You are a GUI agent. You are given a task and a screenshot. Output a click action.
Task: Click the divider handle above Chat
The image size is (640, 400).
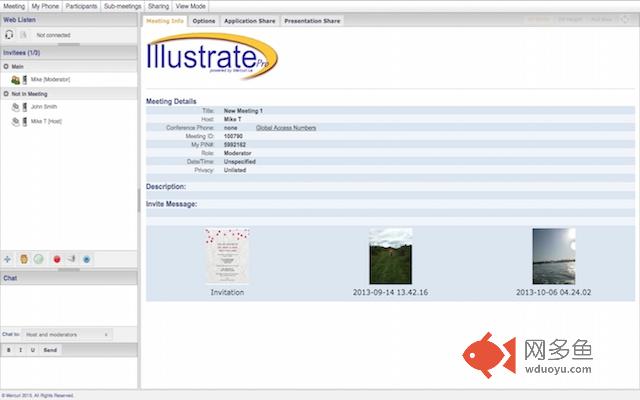point(69,270)
